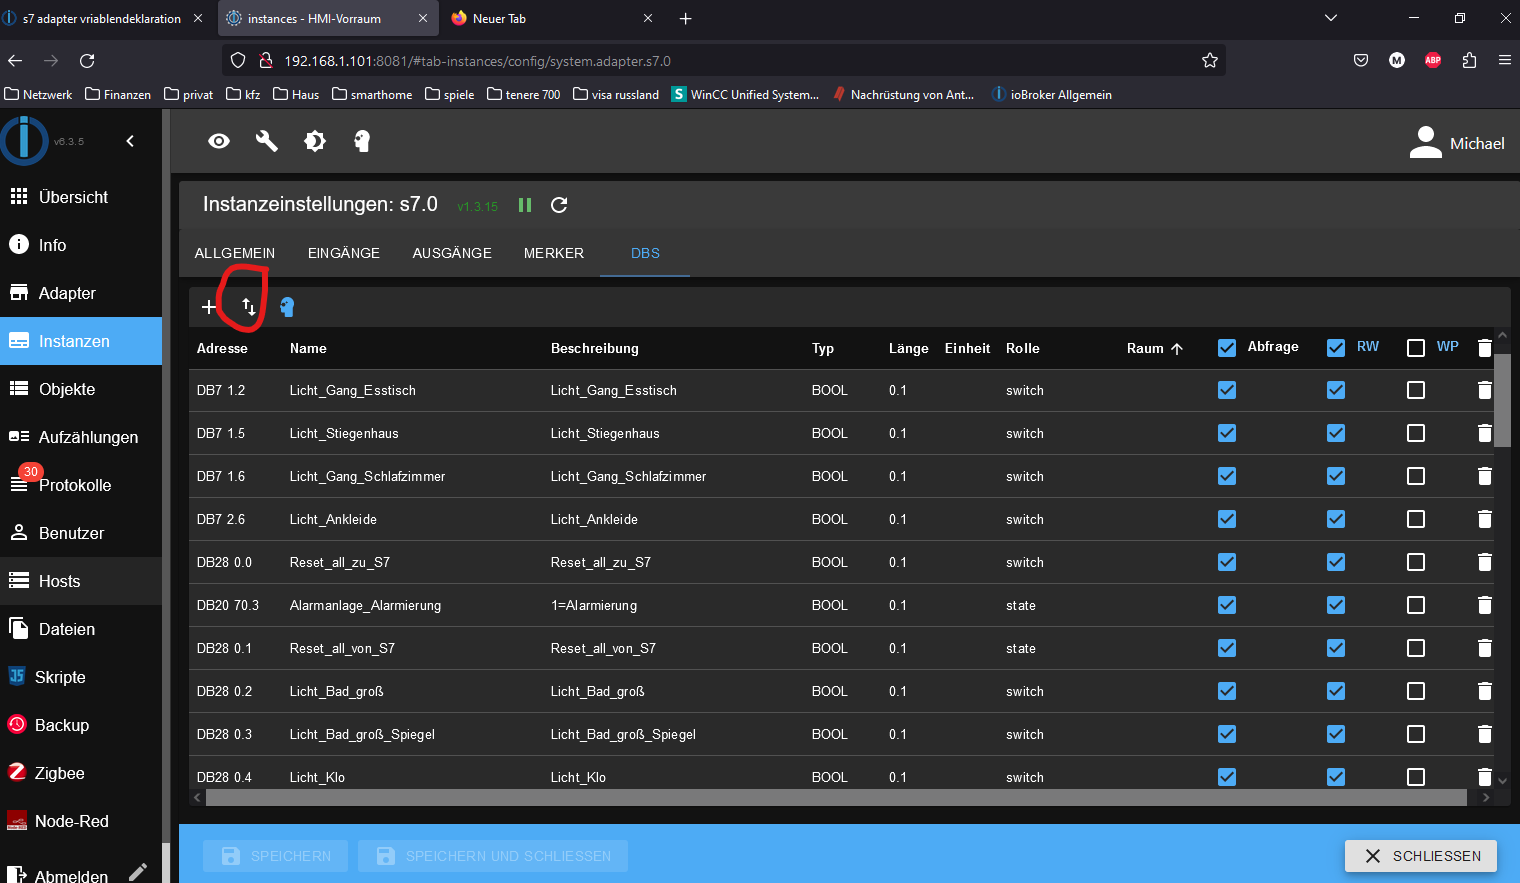Go to Adapter in the sidebar
The height and width of the screenshot is (883, 1520).
tap(81, 293)
